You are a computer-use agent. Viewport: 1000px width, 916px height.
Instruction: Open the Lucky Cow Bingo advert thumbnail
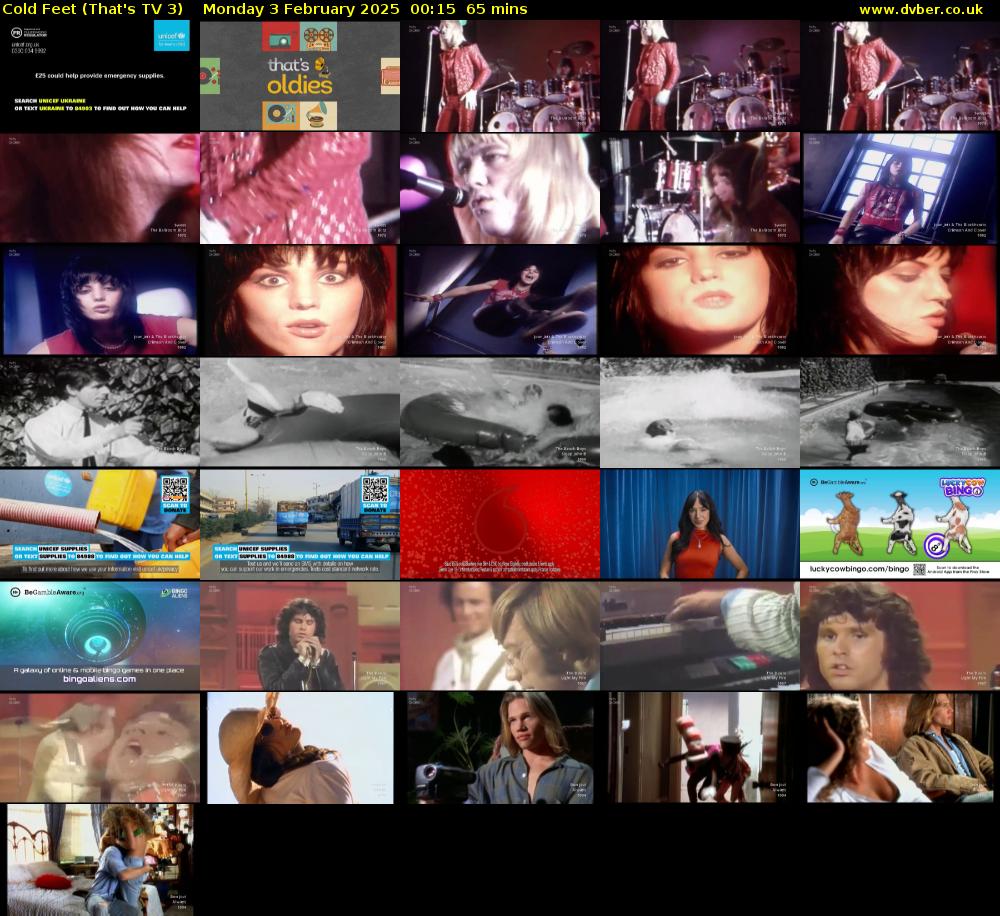pos(900,524)
